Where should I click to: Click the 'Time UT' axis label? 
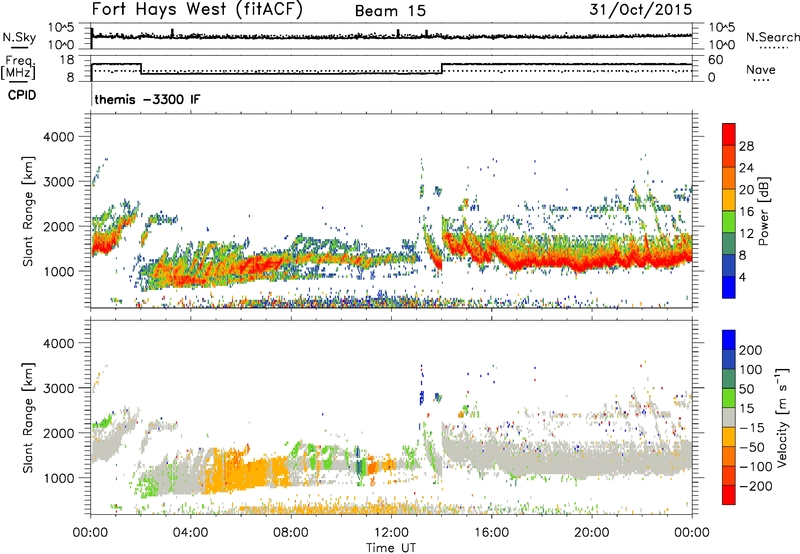coord(391,547)
